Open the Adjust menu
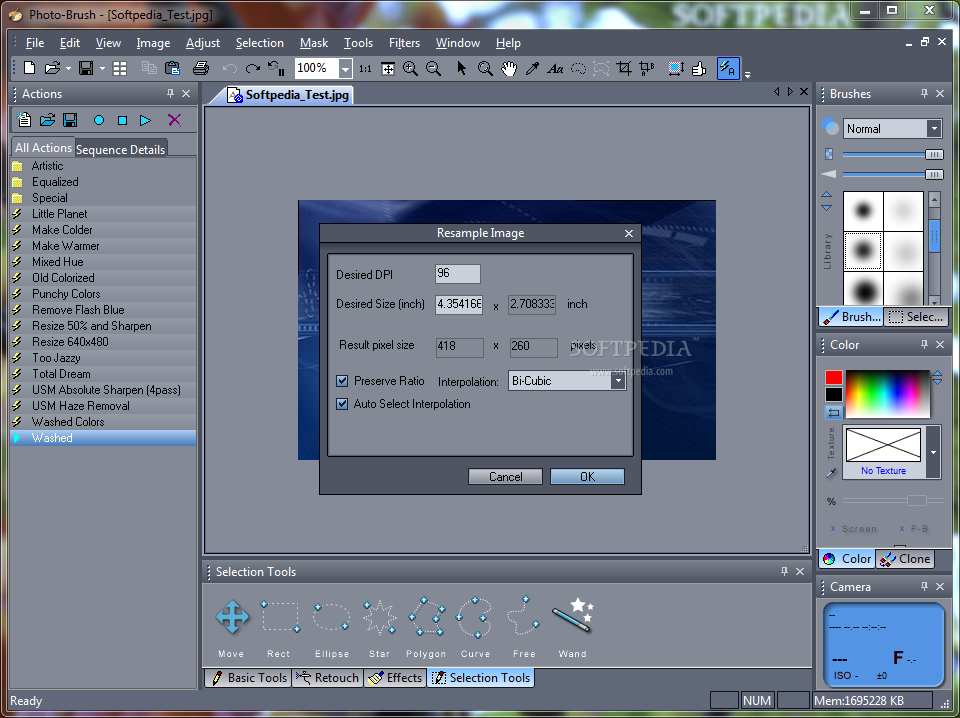960x718 pixels. [x=203, y=43]
